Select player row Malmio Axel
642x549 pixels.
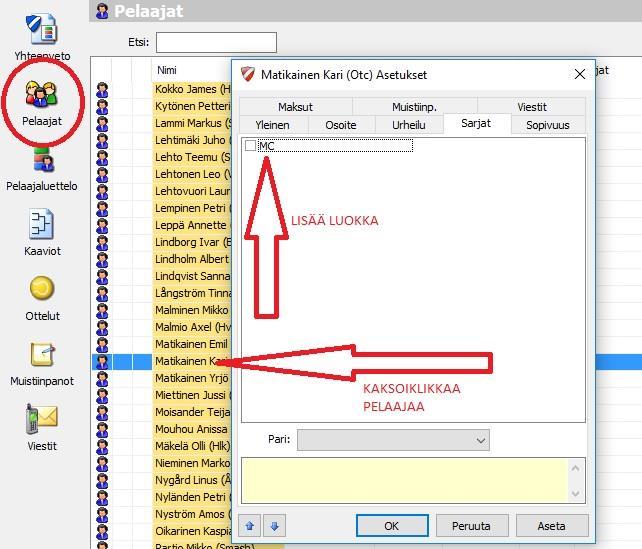[162, 327]
